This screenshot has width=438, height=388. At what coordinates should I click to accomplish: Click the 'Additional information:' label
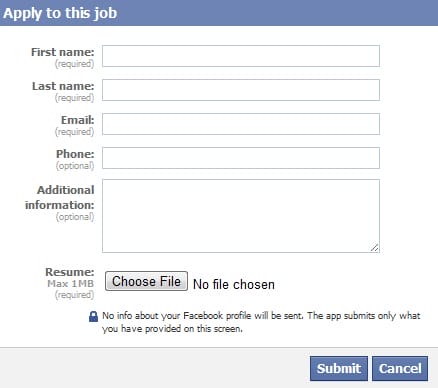60,197
